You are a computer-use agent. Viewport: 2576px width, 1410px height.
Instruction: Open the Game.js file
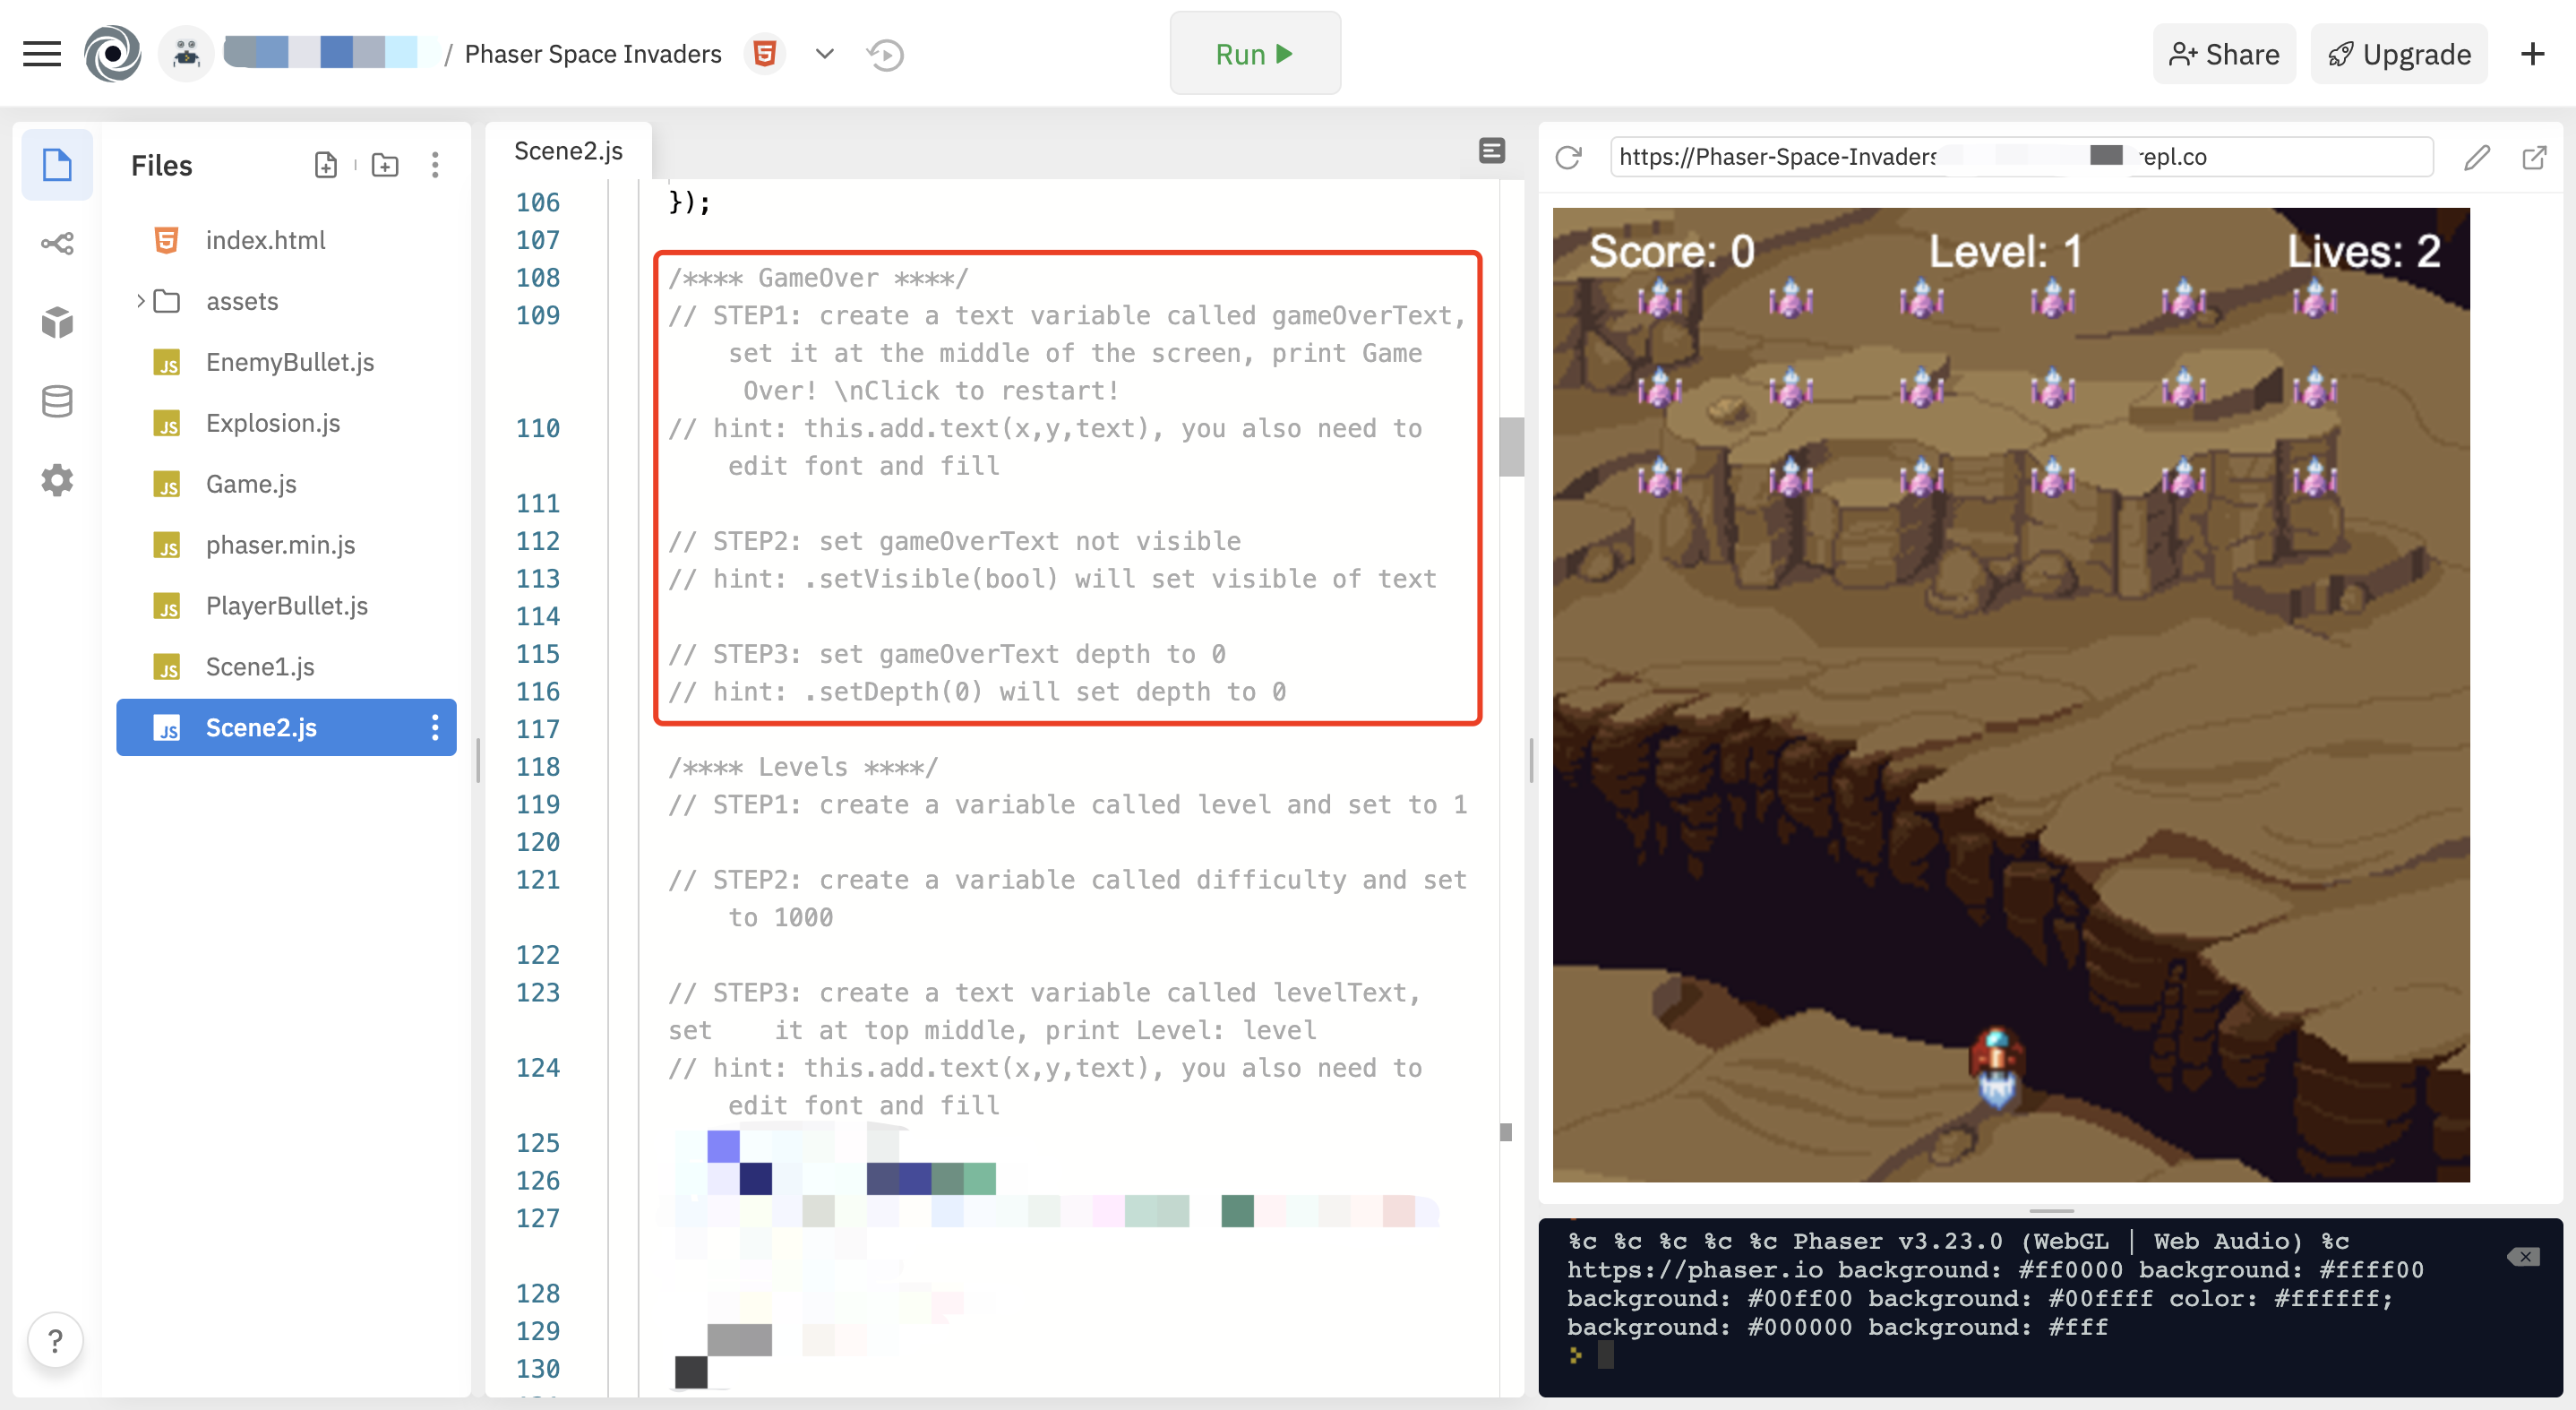251,484
